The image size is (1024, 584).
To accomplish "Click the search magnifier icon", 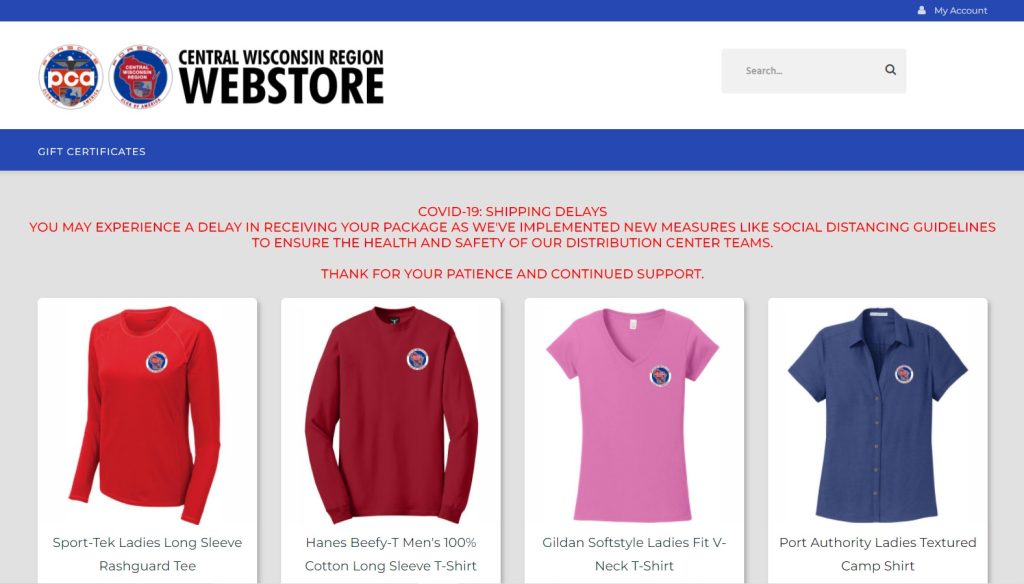I will coord(890,69).
